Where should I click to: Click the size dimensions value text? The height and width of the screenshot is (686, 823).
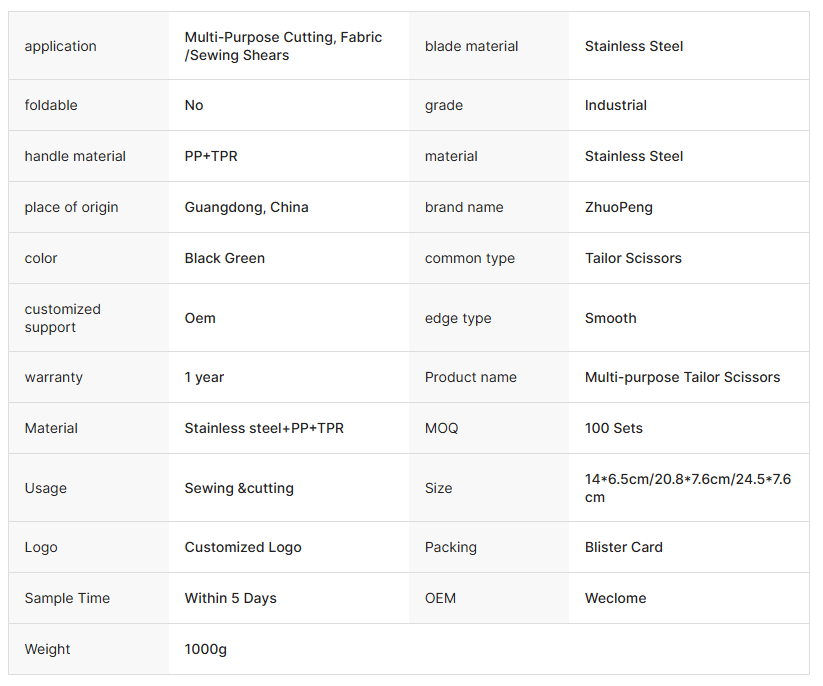pyautogui.click(x=687, y=488)
